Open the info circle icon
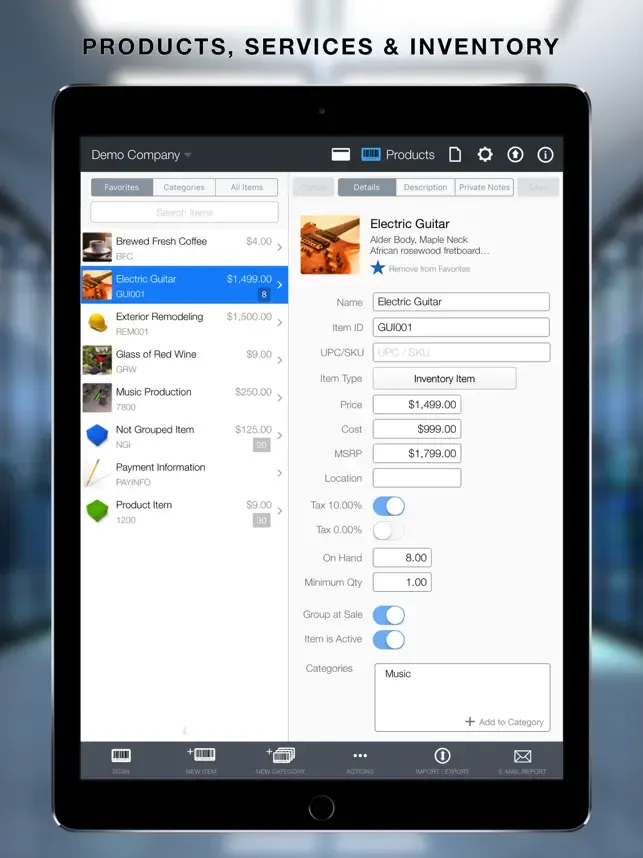The height and width of the screenshot is (858, 643). click(x=545, y=155)
